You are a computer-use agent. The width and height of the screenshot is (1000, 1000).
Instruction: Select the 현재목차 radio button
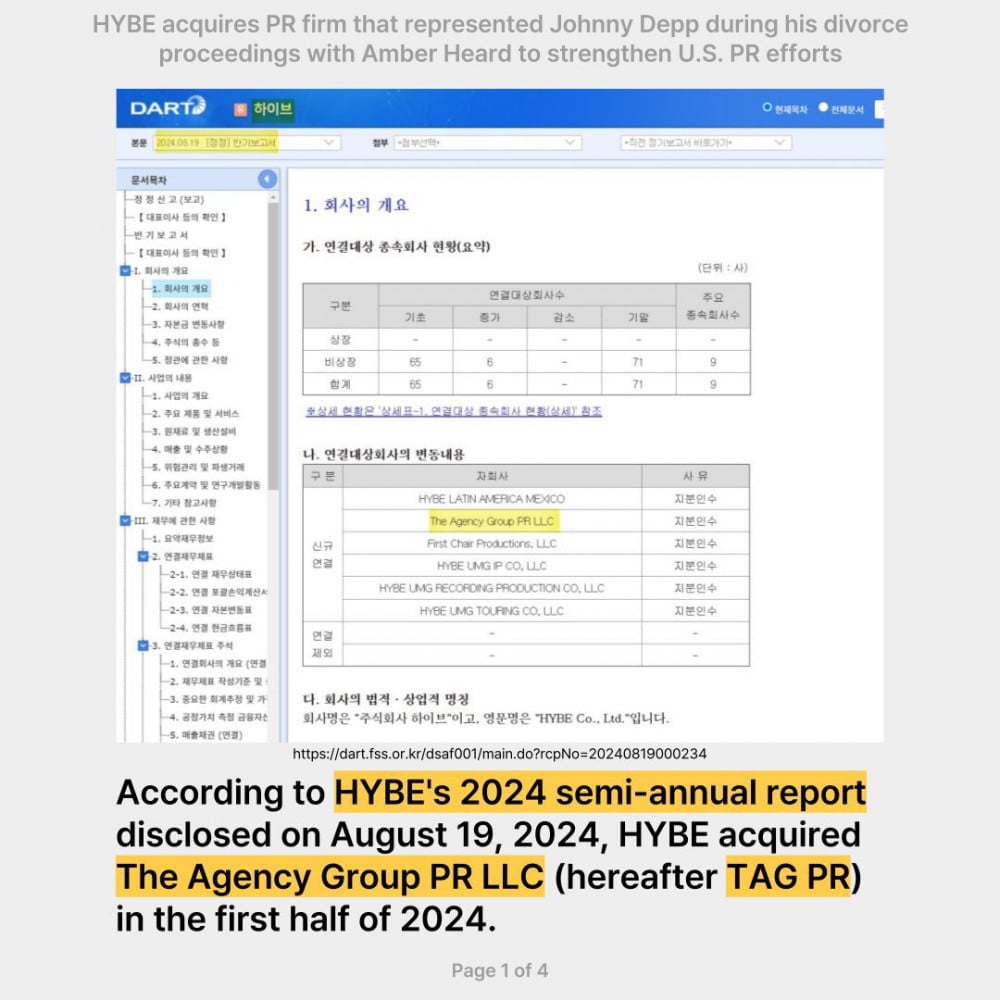coord(767,107)
